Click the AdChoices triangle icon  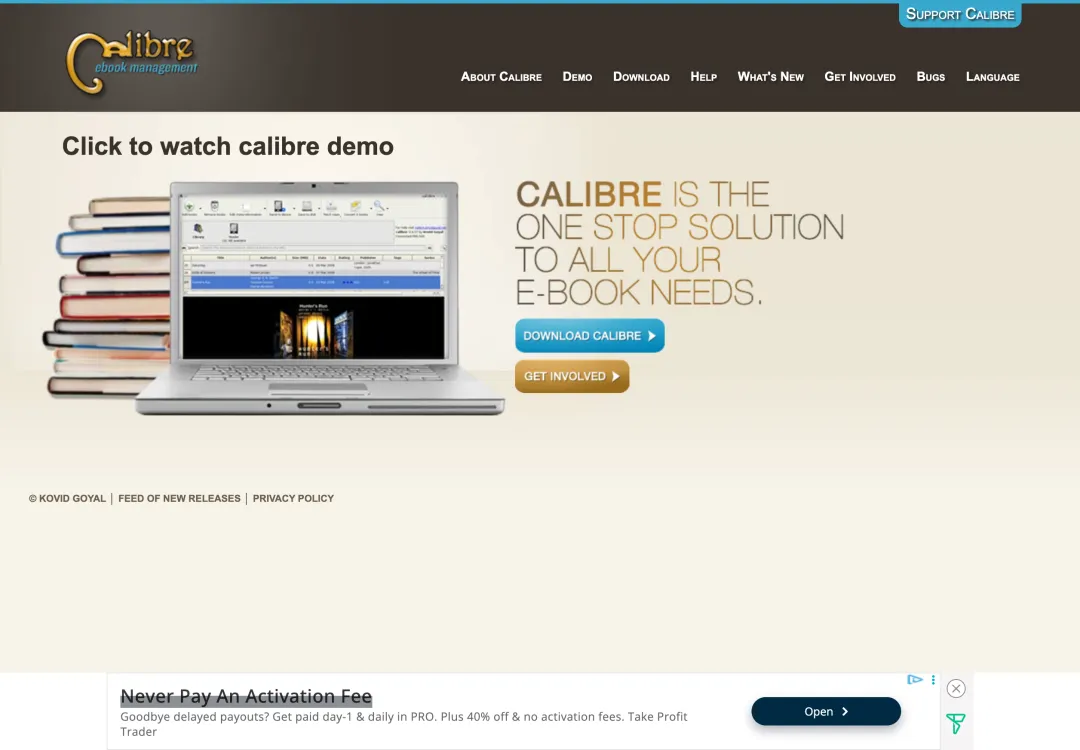[x=915, y=680]
